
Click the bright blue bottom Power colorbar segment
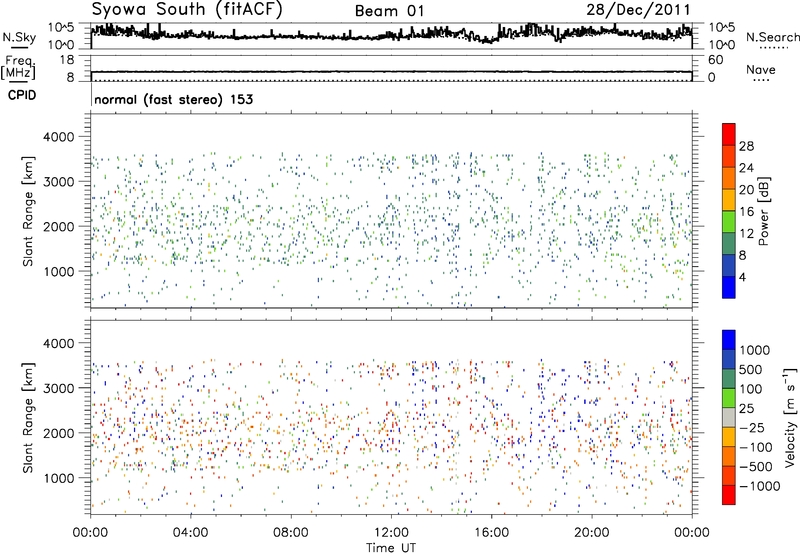click(x=729, y=287)
